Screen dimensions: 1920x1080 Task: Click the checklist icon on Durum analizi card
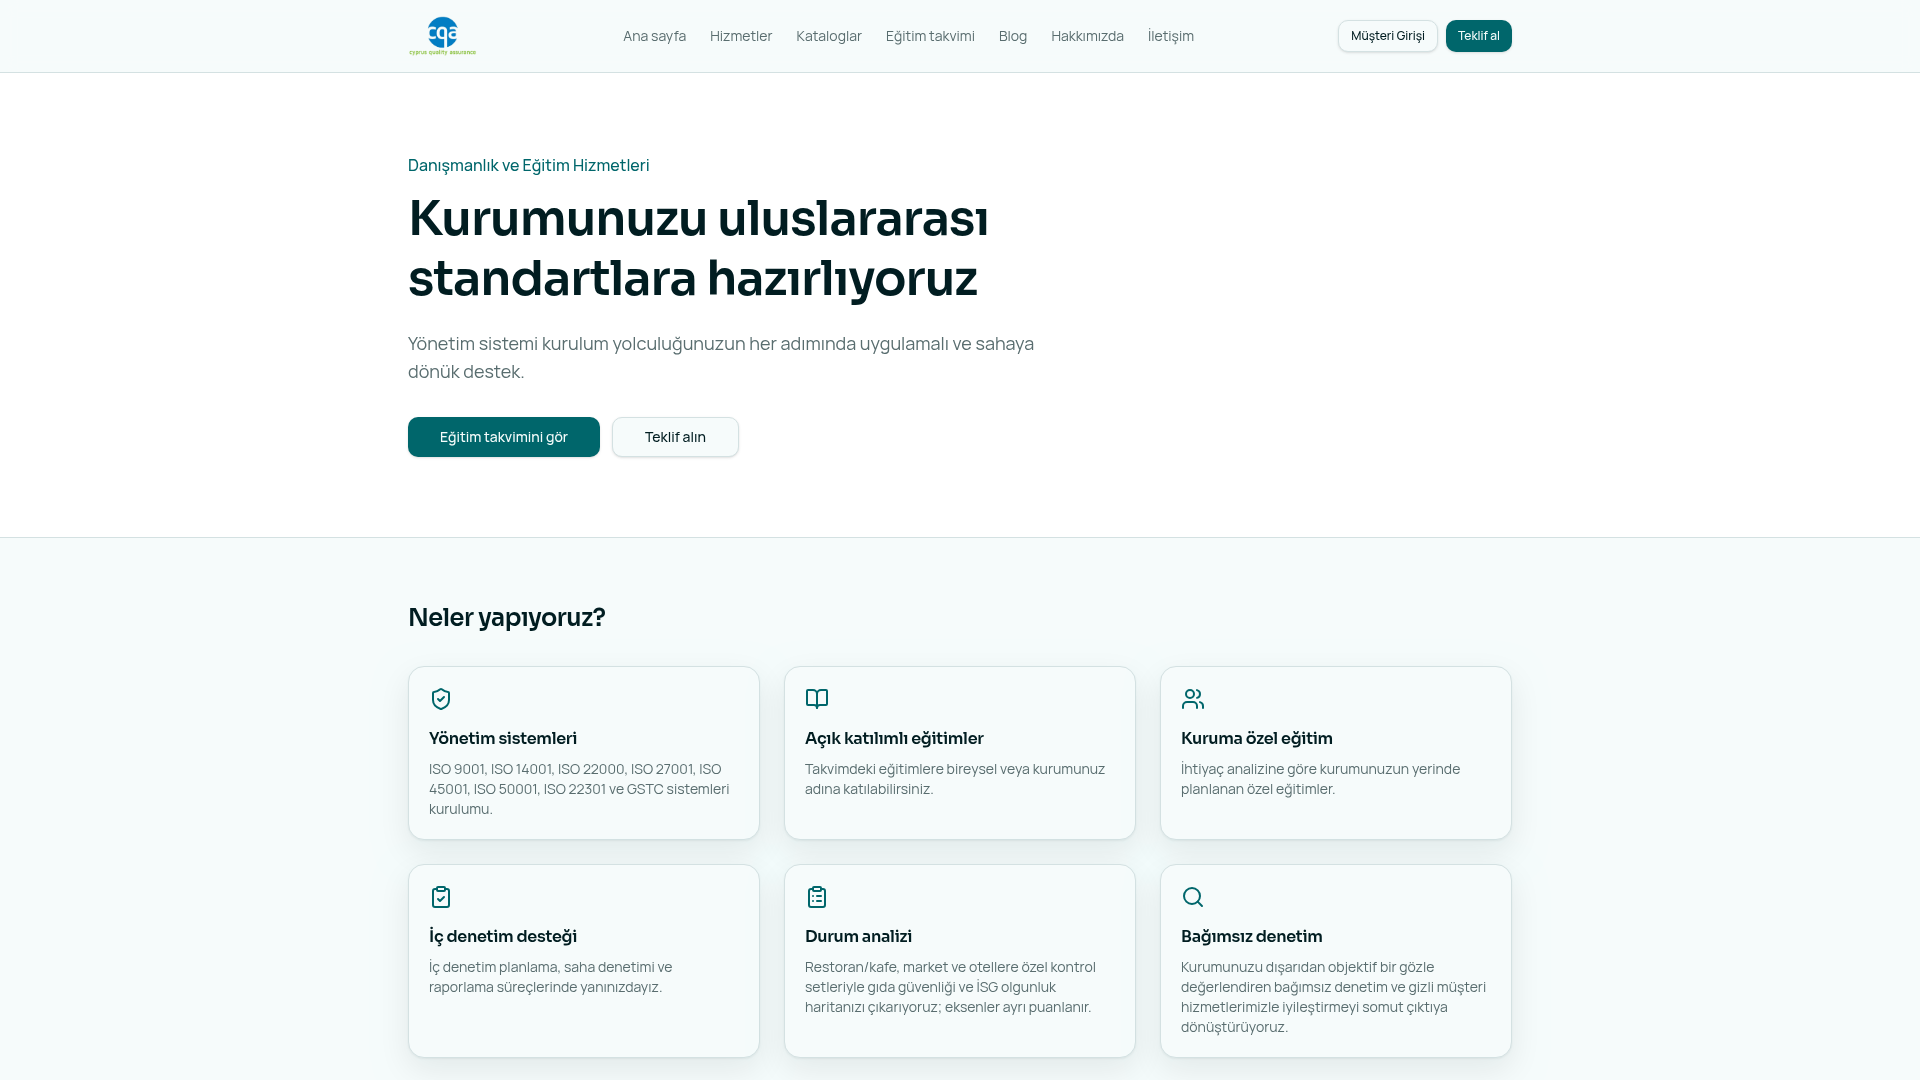(817, 897)
